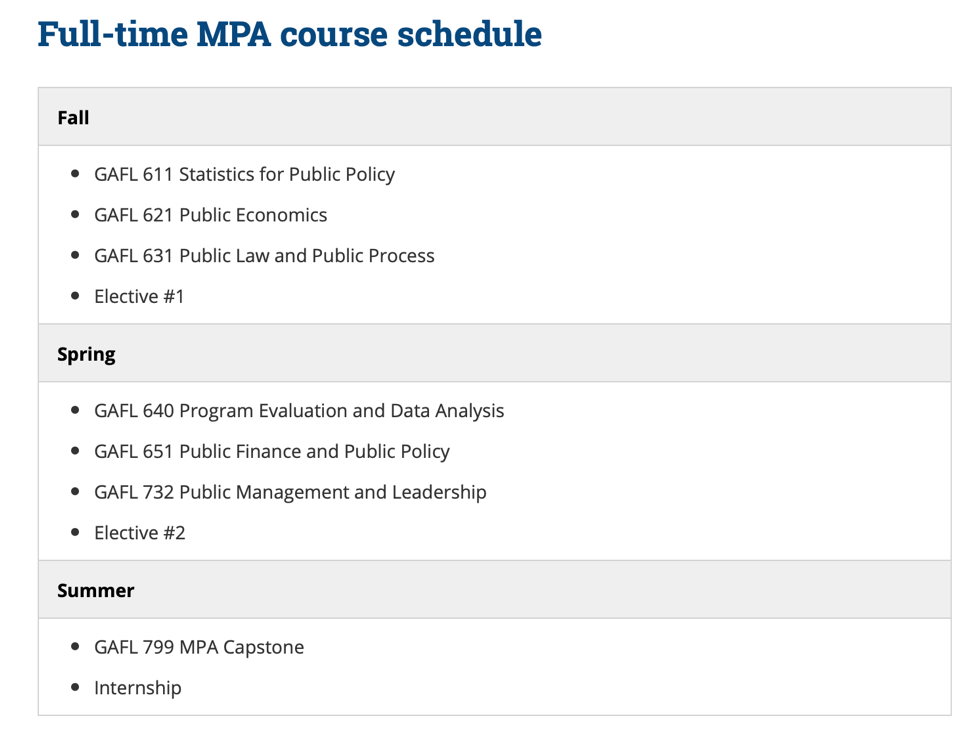
Task: Click the bullet beside Internship
Action: tap(75, 687)
